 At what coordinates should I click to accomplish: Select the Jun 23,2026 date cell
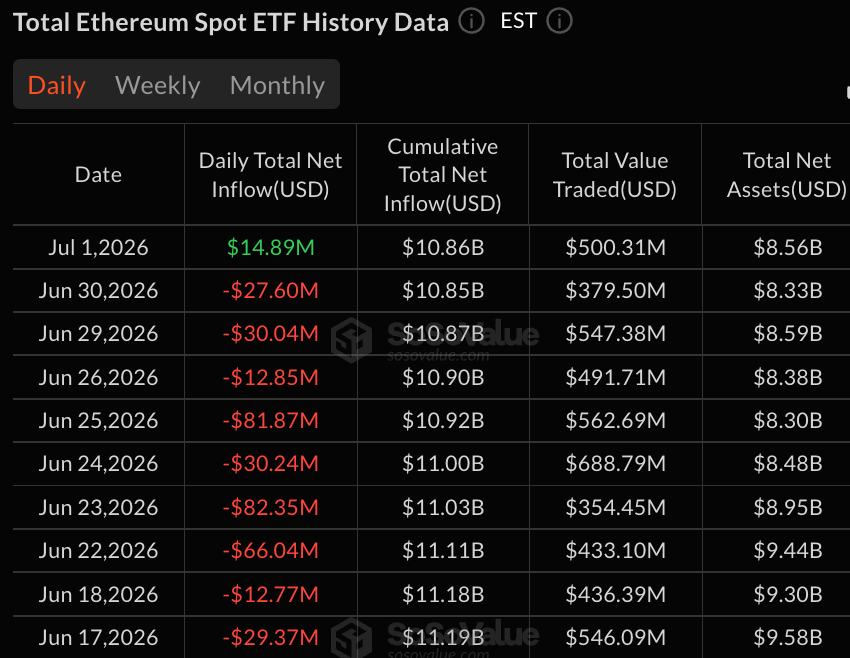(x=98, y=507)
